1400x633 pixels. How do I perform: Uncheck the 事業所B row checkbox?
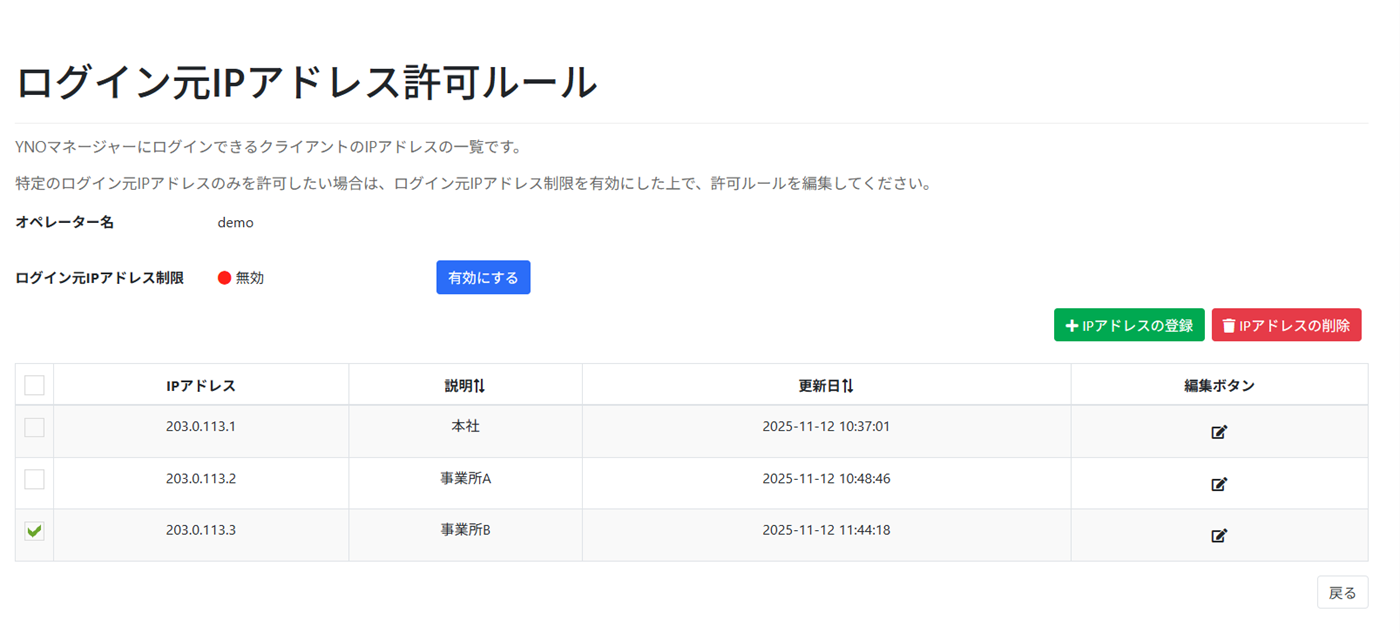(33, 531)
